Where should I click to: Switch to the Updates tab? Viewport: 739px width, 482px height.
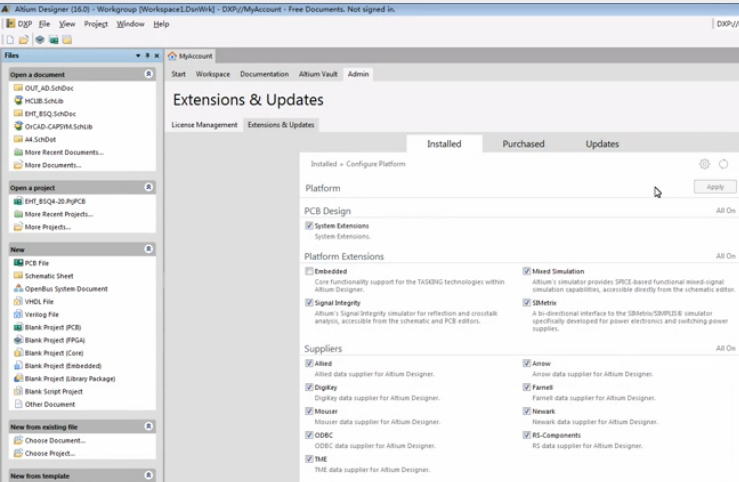602,144
